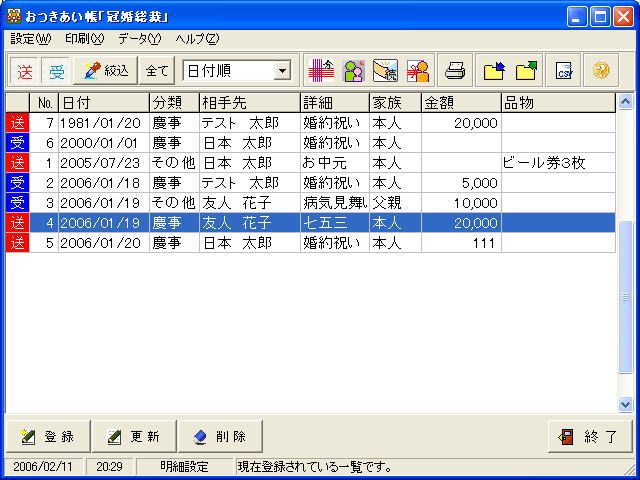Click the yellow help question mark icon
The image size is (640, 480).
[601, 71]
